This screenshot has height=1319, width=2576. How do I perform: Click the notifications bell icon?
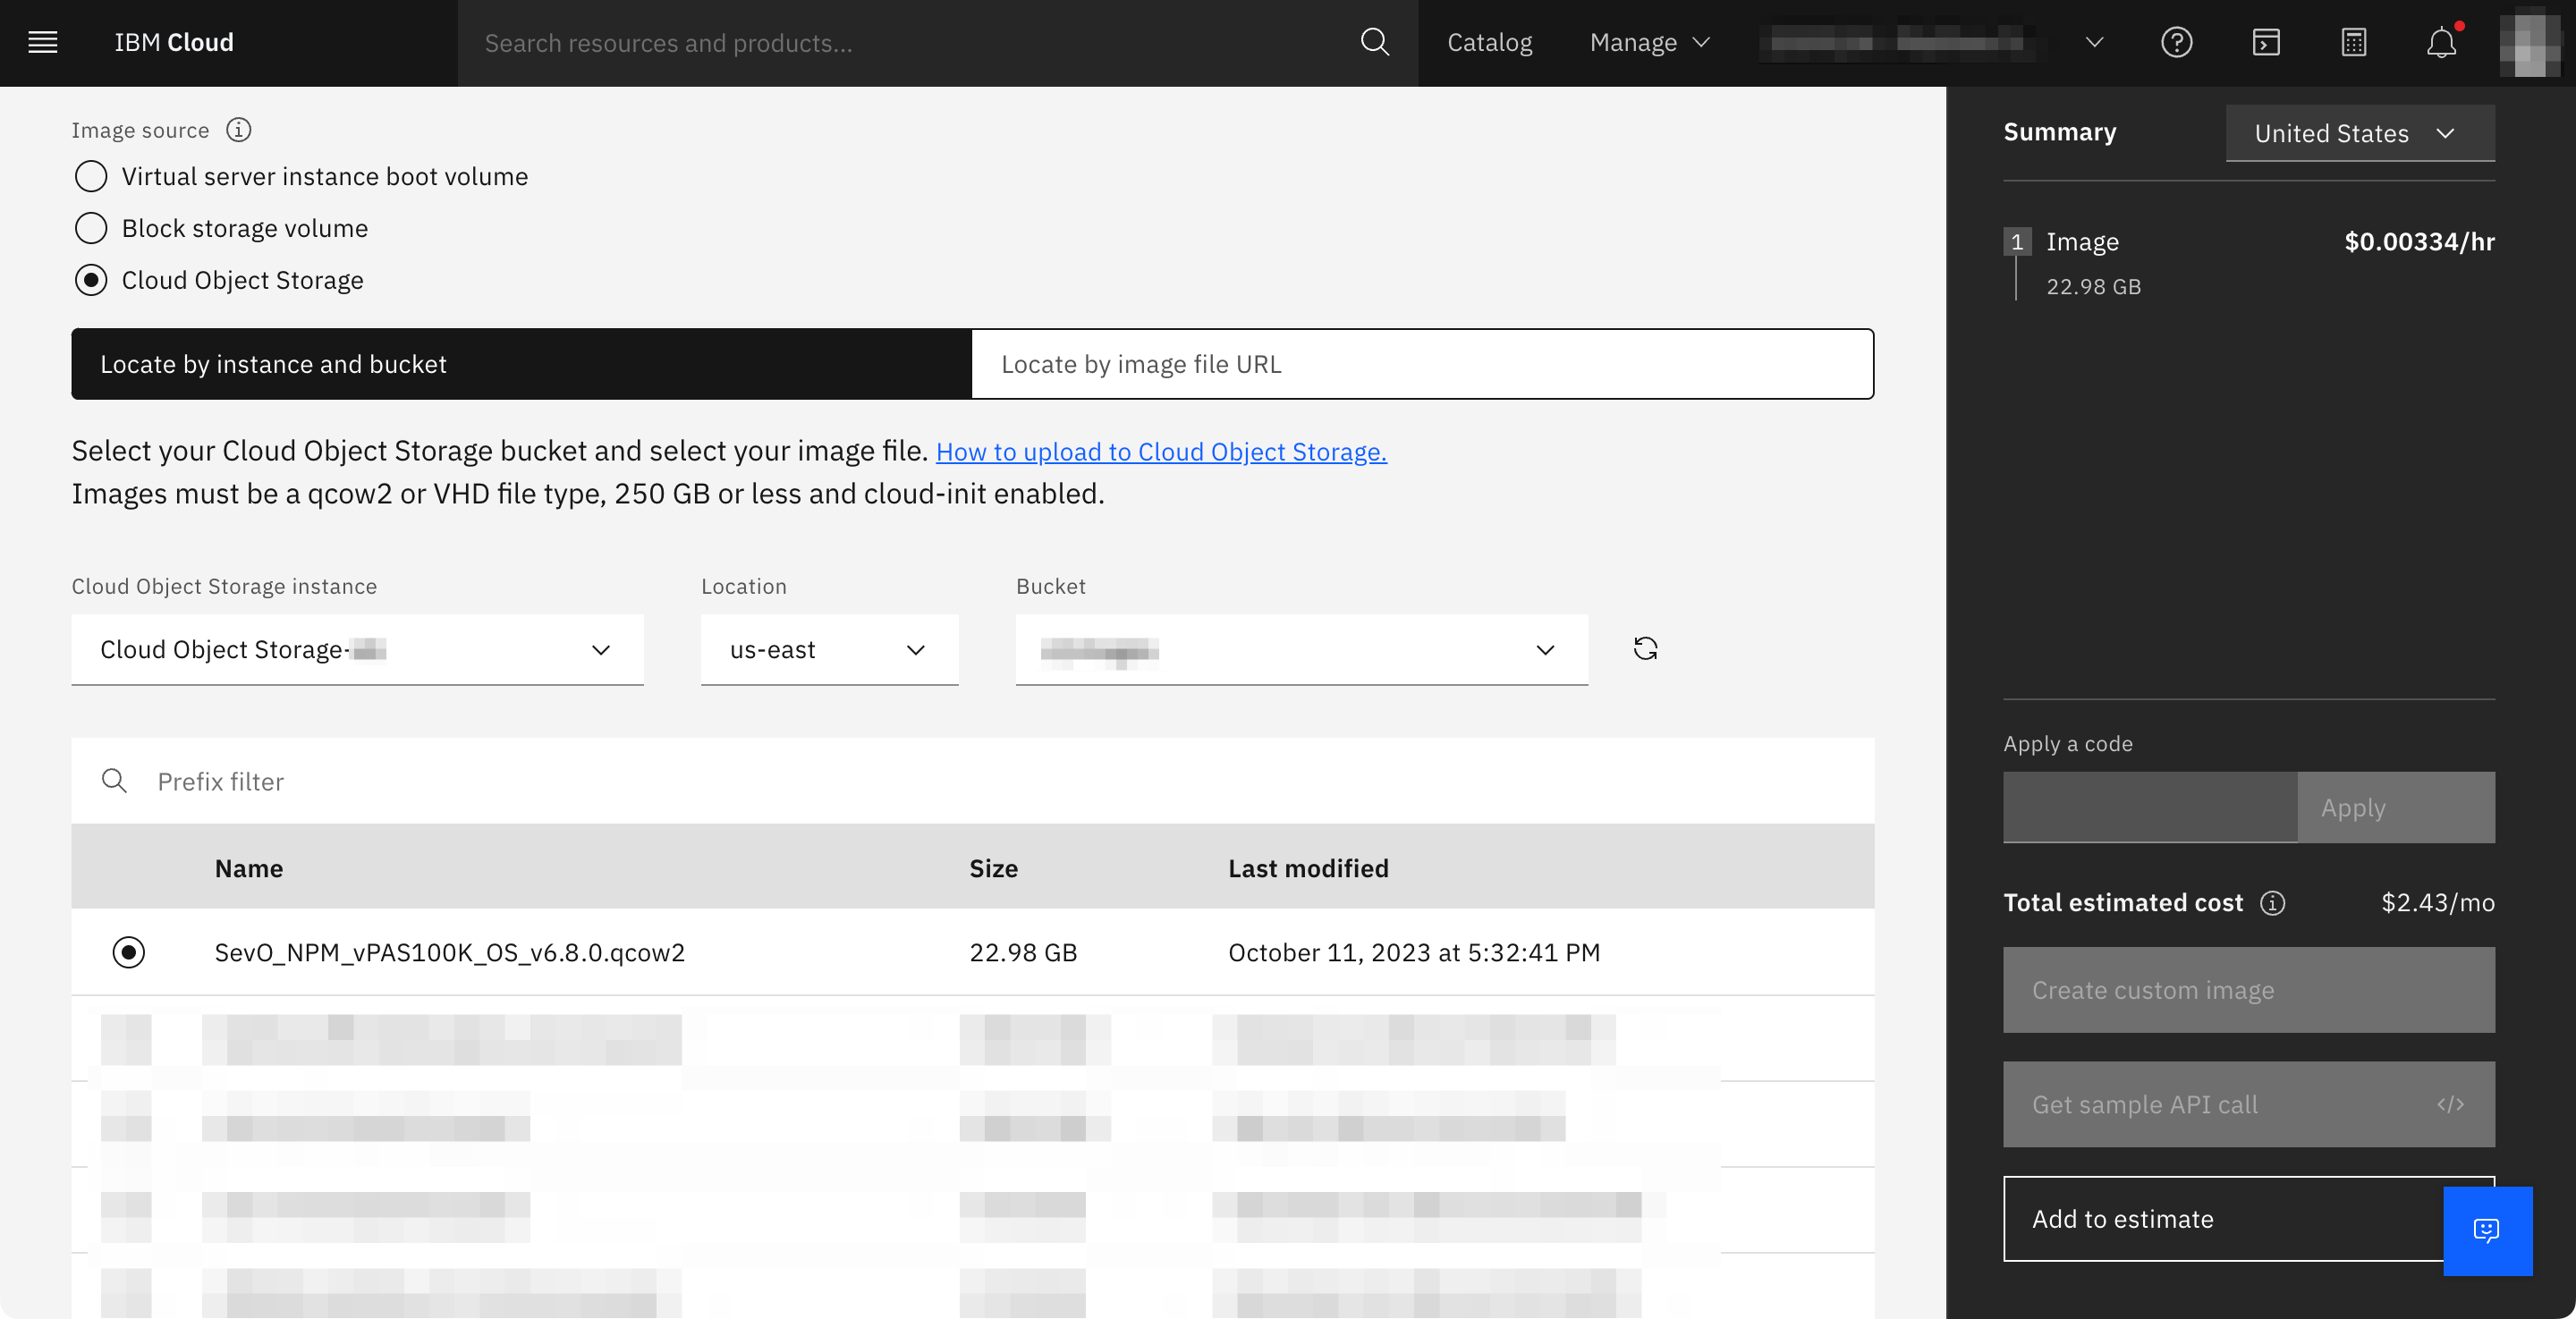tap(2442, 40)
